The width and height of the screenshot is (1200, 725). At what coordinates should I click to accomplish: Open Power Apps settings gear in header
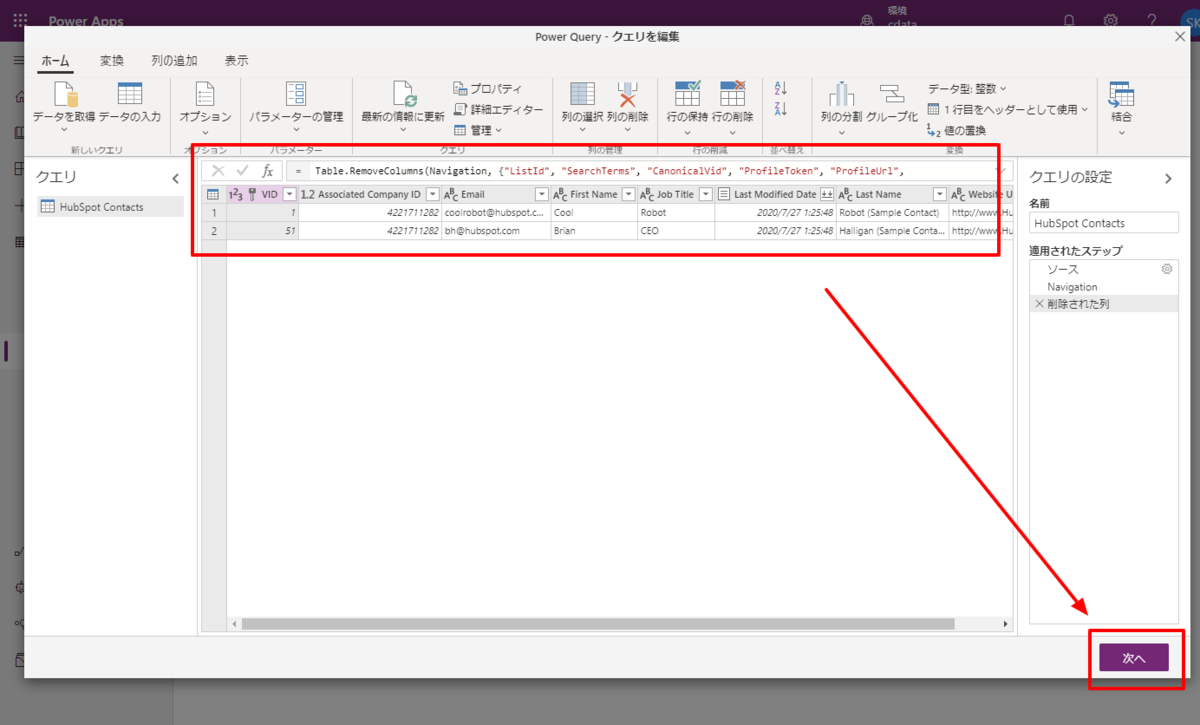1110,20
